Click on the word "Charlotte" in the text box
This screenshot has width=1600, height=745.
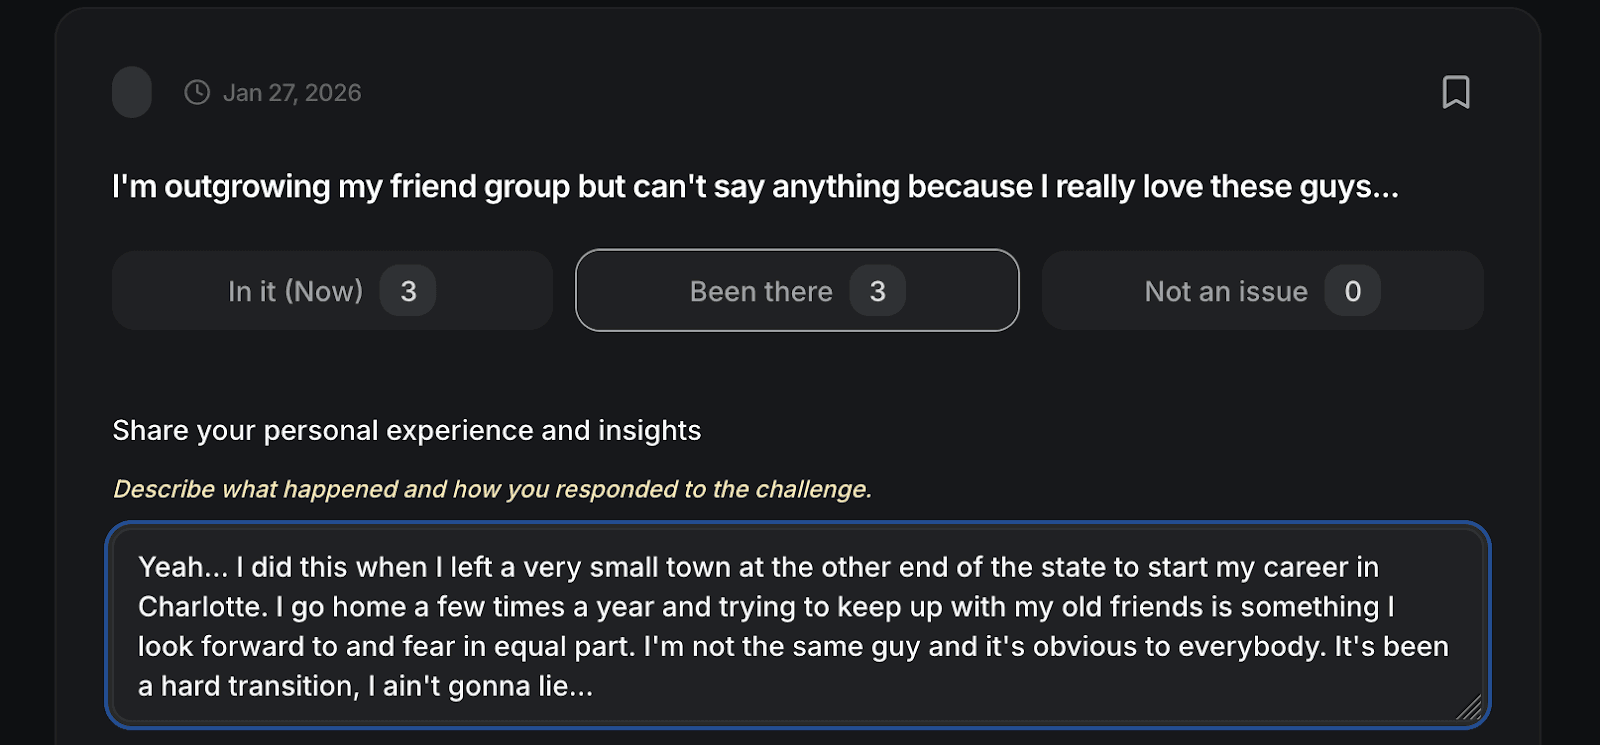pyautogui.click(x=201, y=607)
